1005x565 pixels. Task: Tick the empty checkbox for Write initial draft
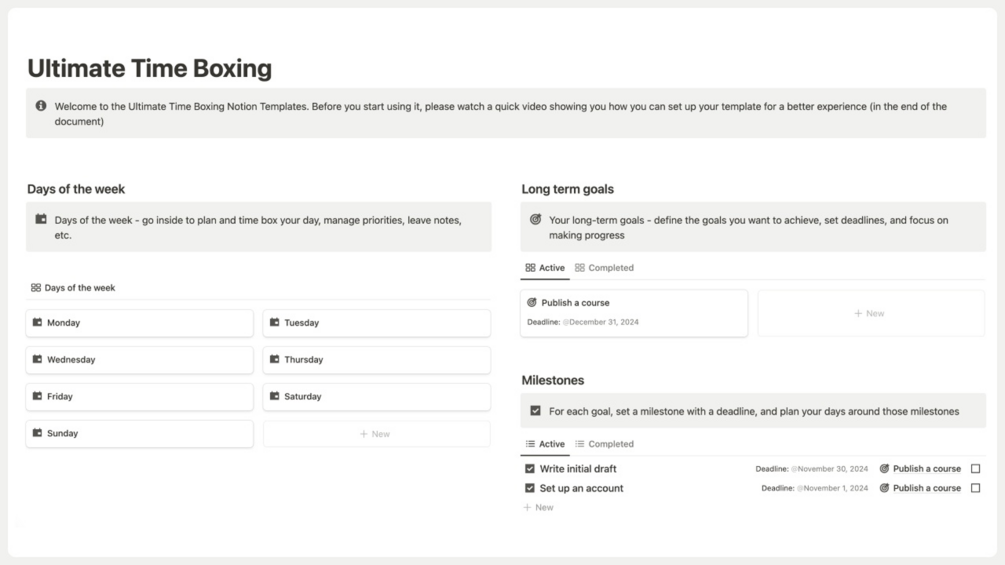pyautogui.click(x=976, y=468)
